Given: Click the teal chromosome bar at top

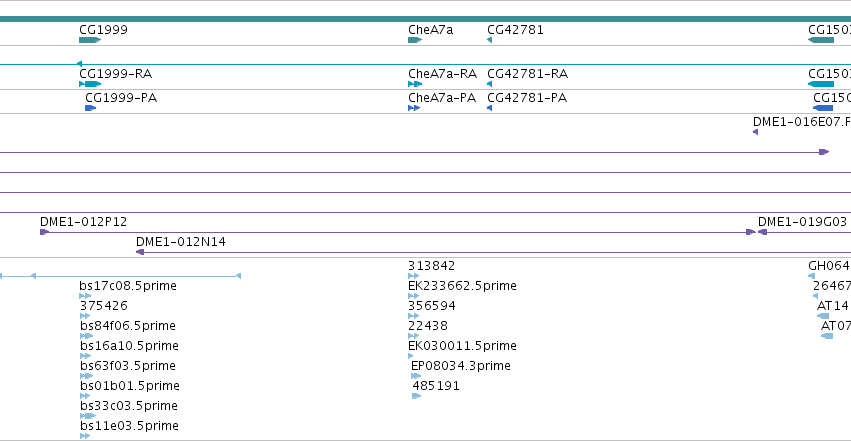Looking at the screenshot, I should [426, 19].
